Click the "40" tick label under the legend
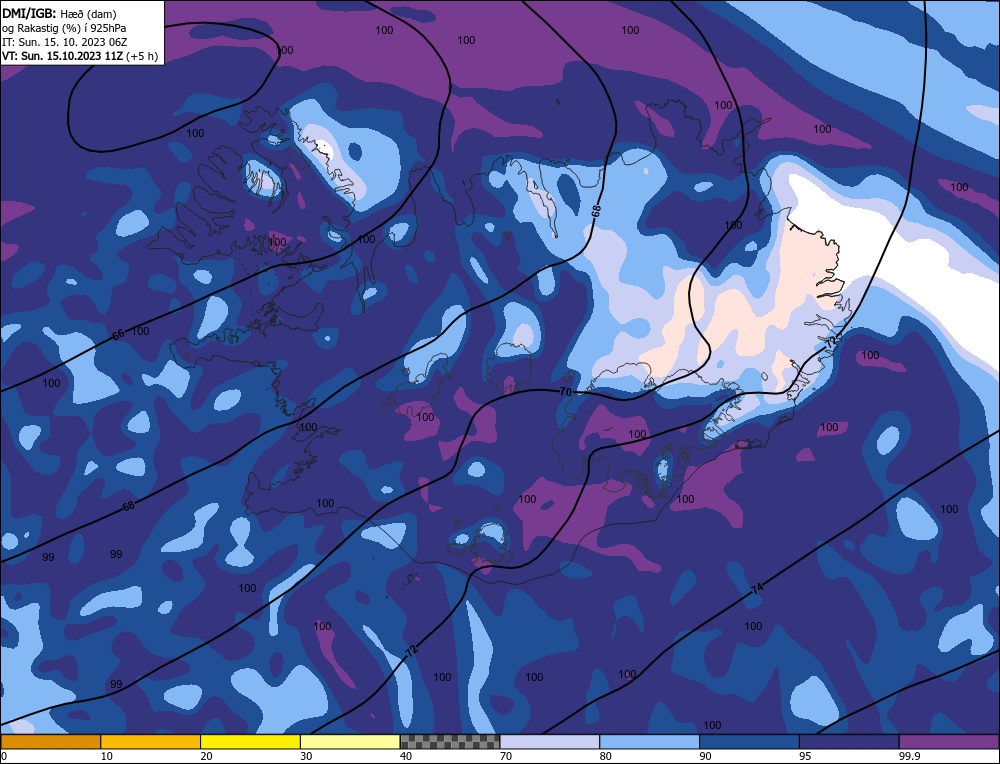The height and width of the screenshot is (764, 1000). [406, 756]
